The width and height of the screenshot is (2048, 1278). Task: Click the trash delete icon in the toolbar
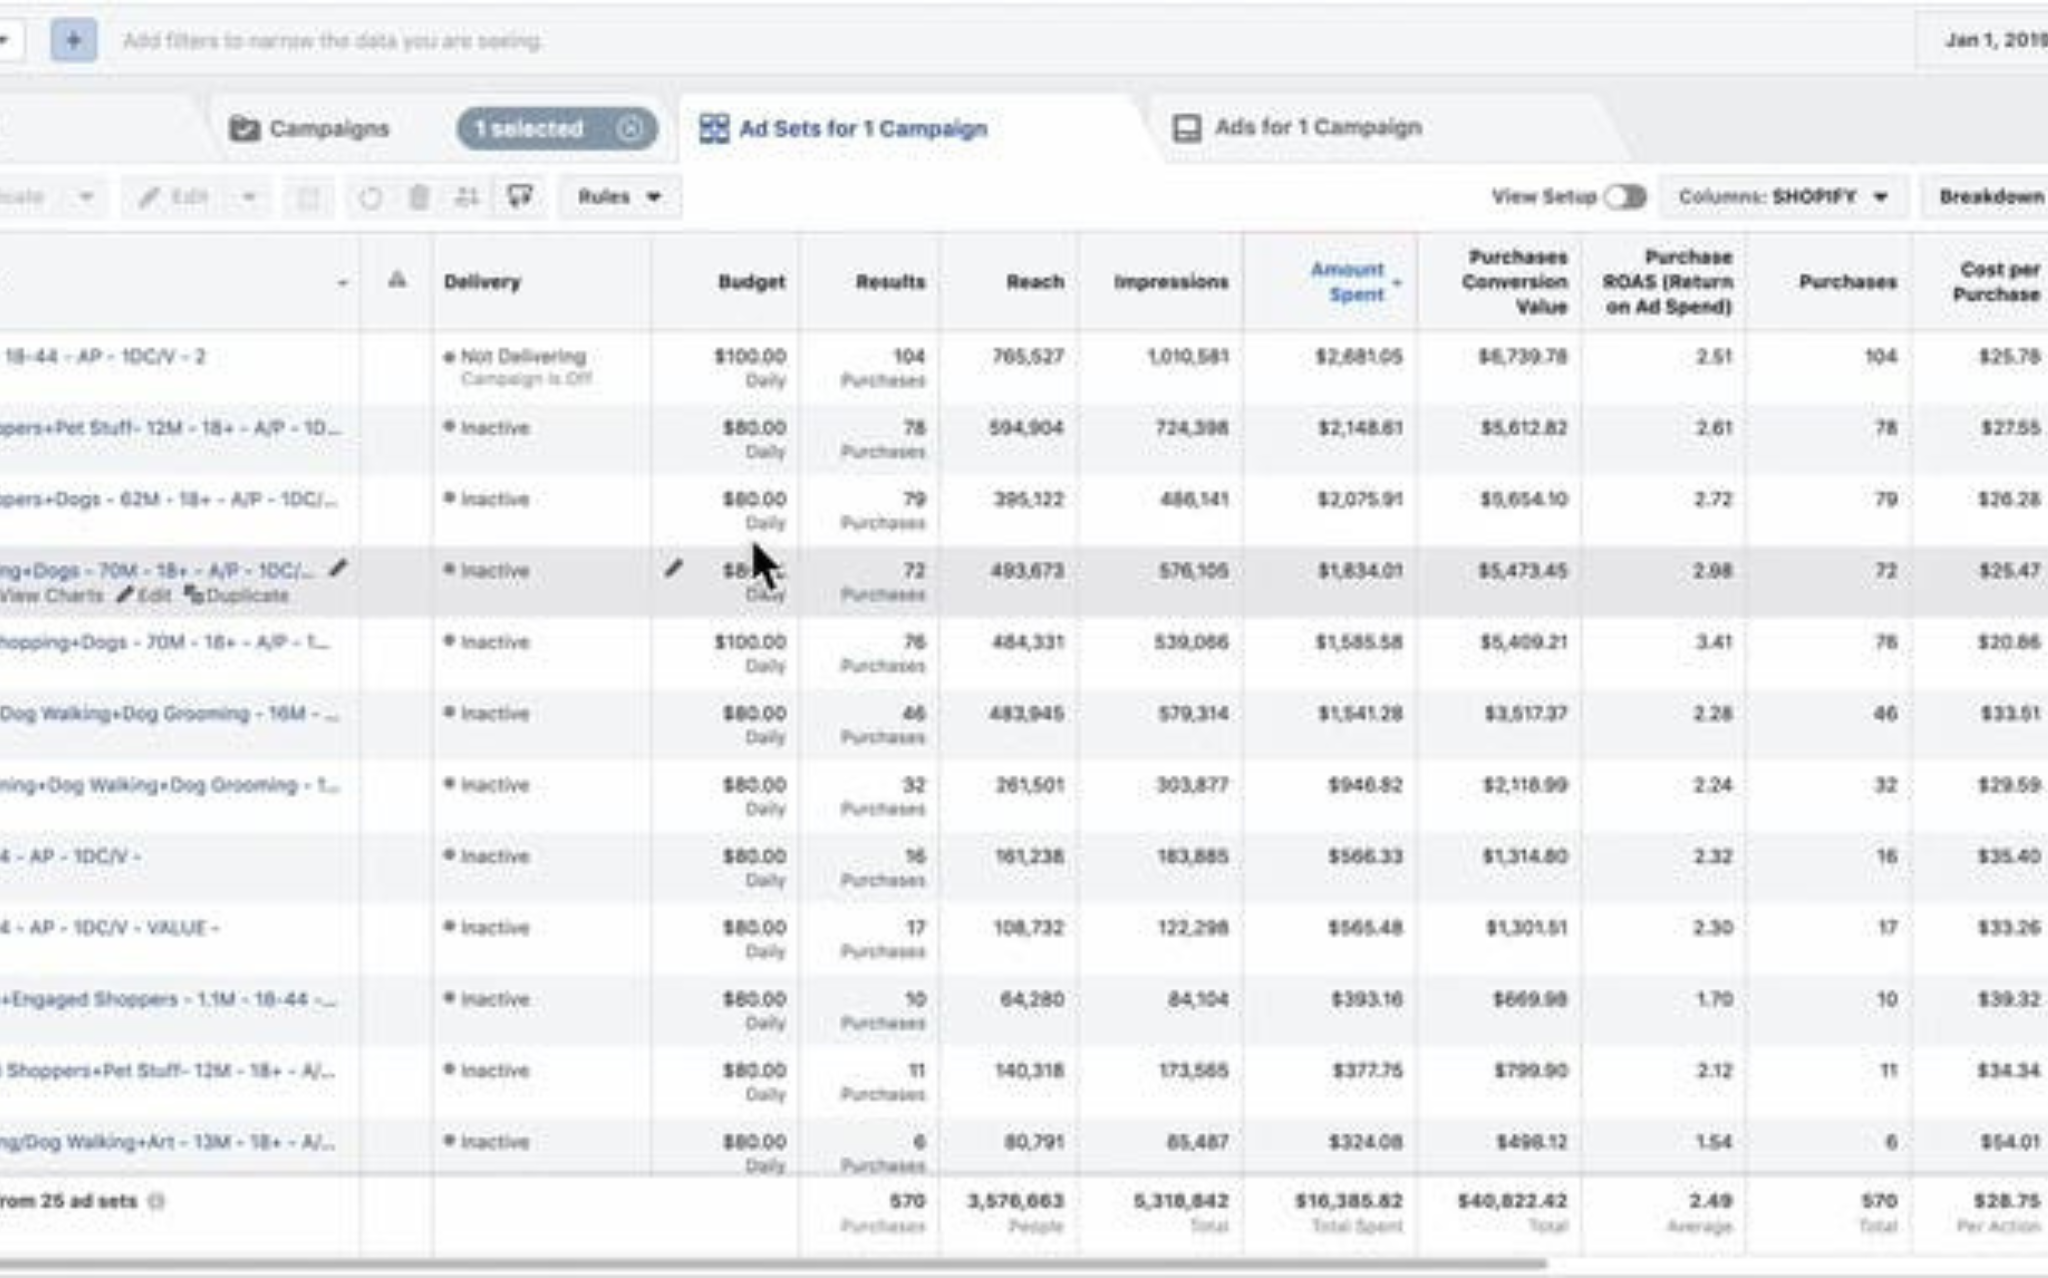[419, 197]
